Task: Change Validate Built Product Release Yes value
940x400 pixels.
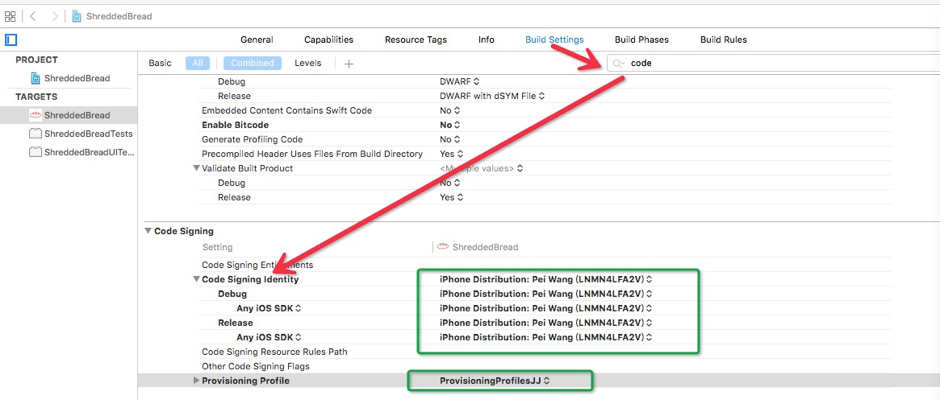Action: [x=451, y=197]
